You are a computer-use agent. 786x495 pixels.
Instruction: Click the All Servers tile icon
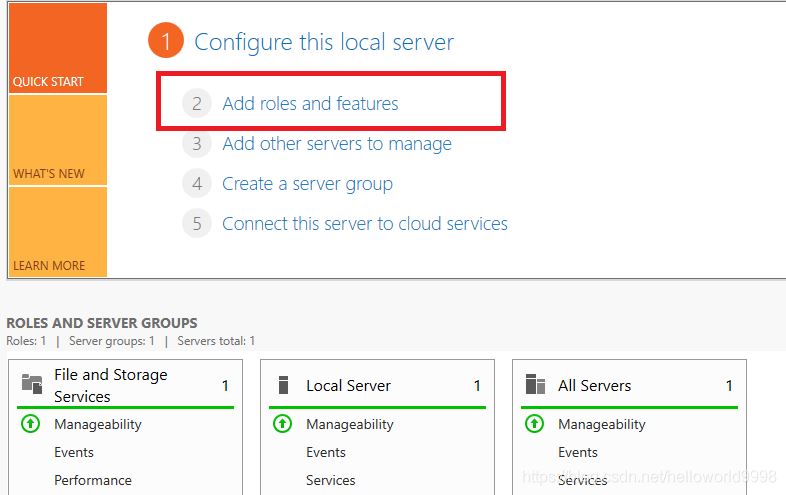pos(536,385)
